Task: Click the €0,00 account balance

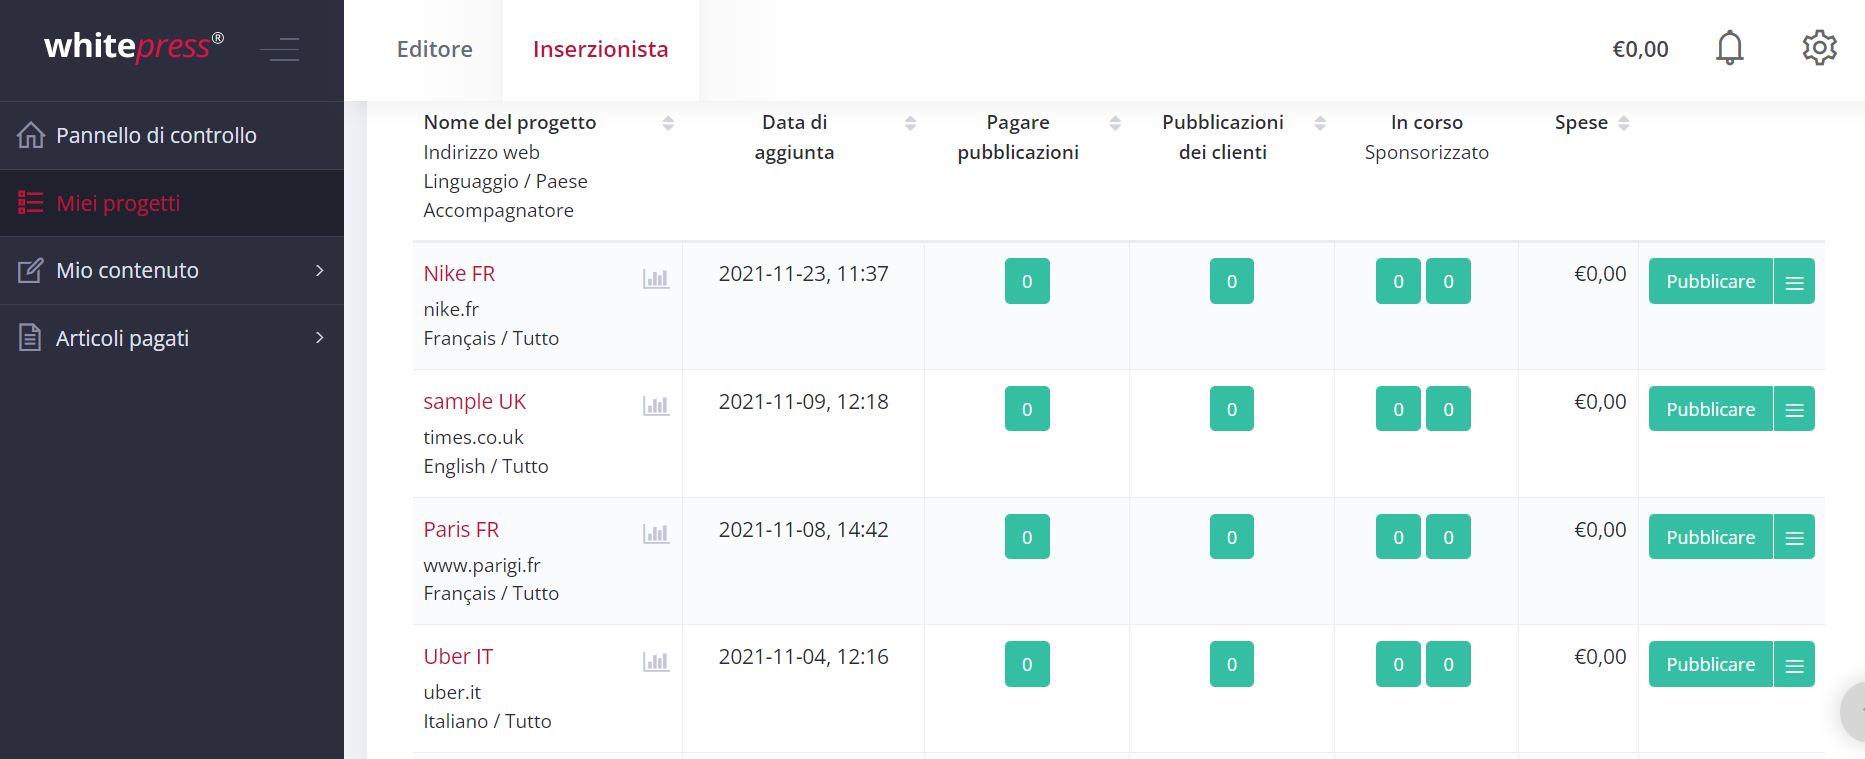Action: (1640, 49)
